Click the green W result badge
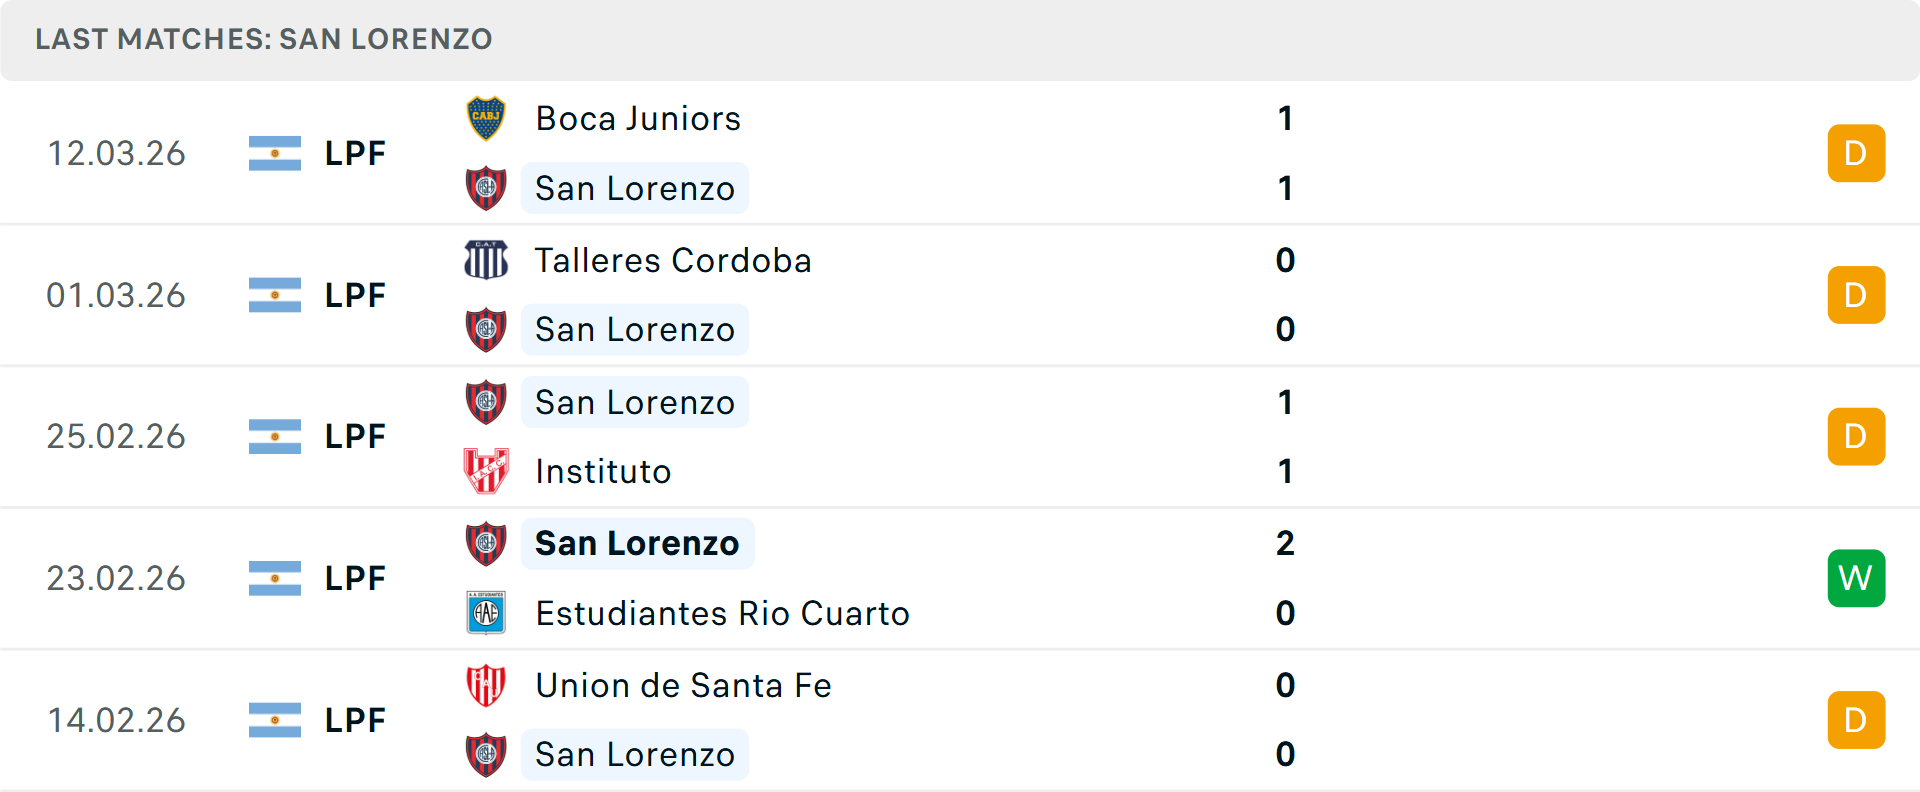The height and width of the screenshot is (792, 1920). click(x=1856, y=578)
